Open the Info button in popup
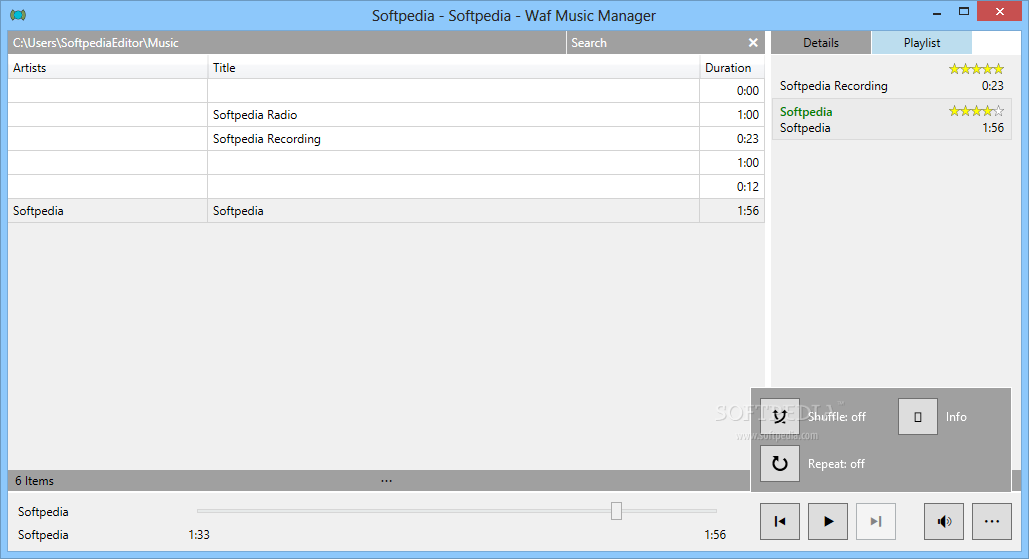 coord(917,417)
